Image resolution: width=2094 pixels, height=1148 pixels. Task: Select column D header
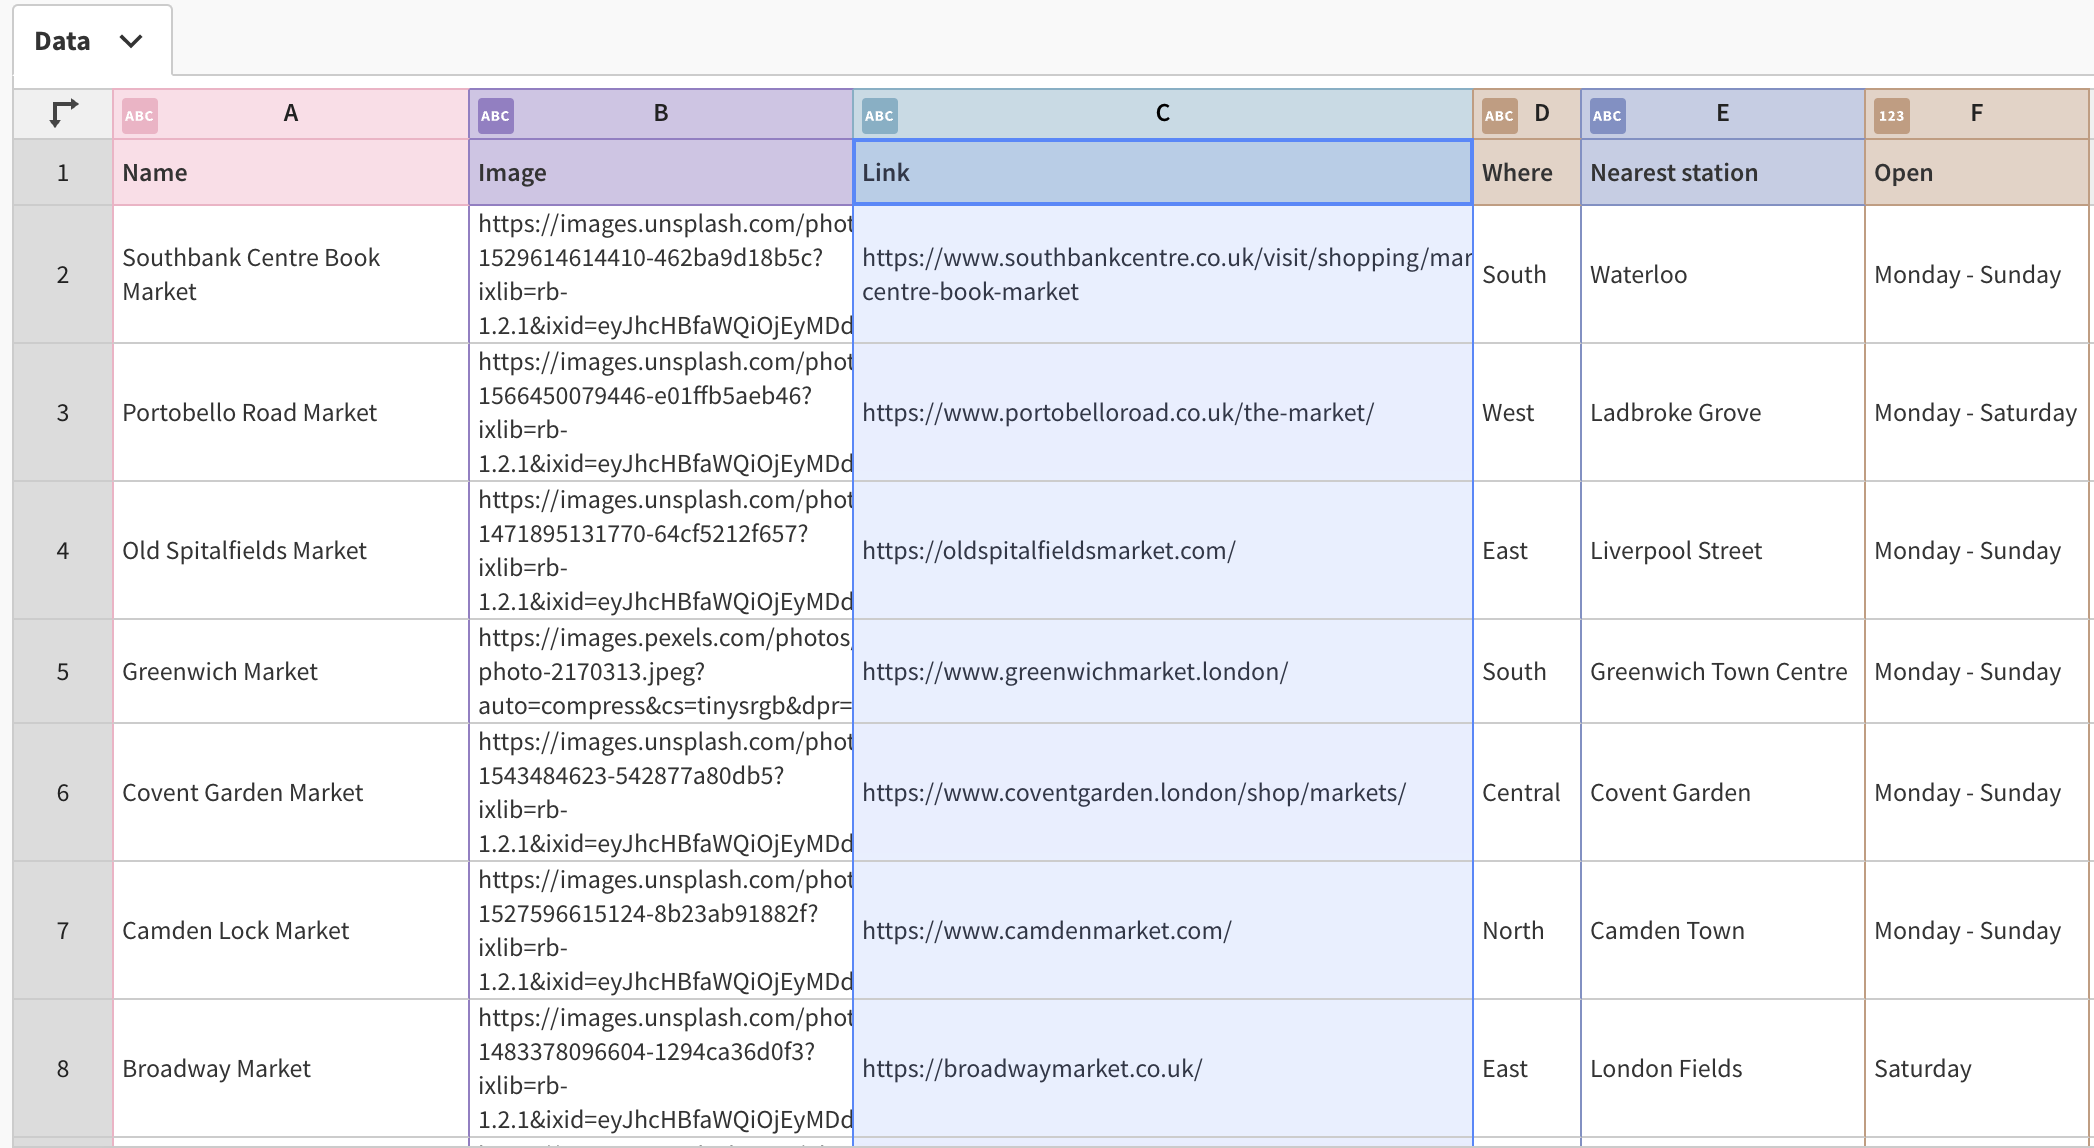tap(1527, 114)
